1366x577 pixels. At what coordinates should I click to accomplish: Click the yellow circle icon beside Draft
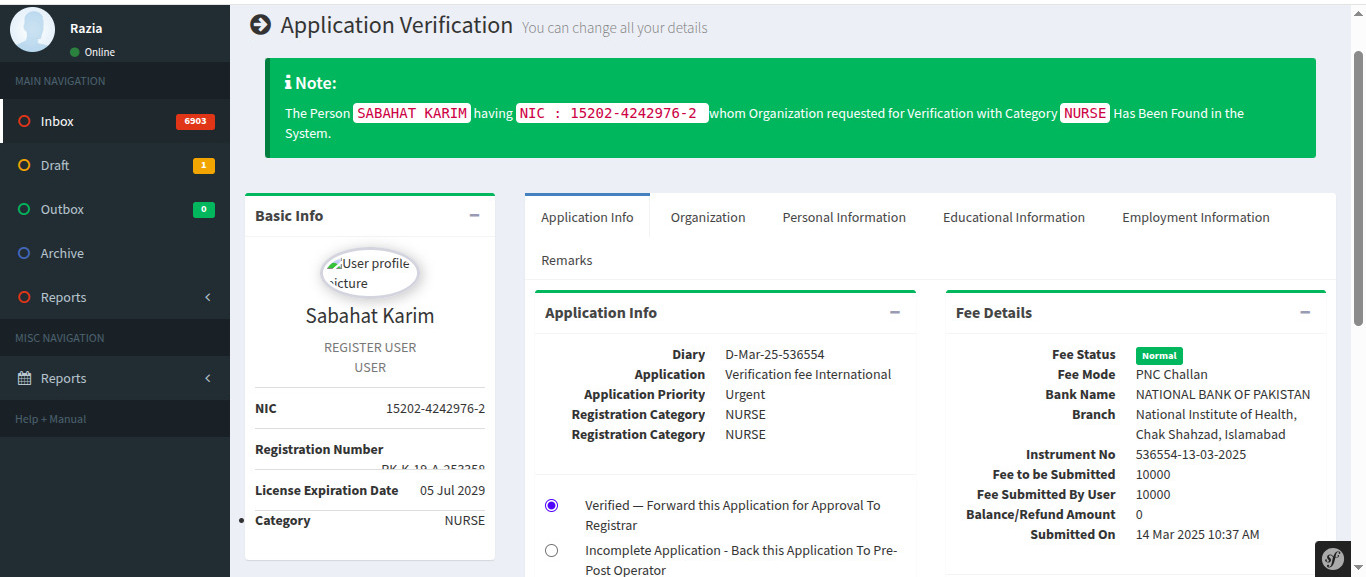tap(24, 165)
